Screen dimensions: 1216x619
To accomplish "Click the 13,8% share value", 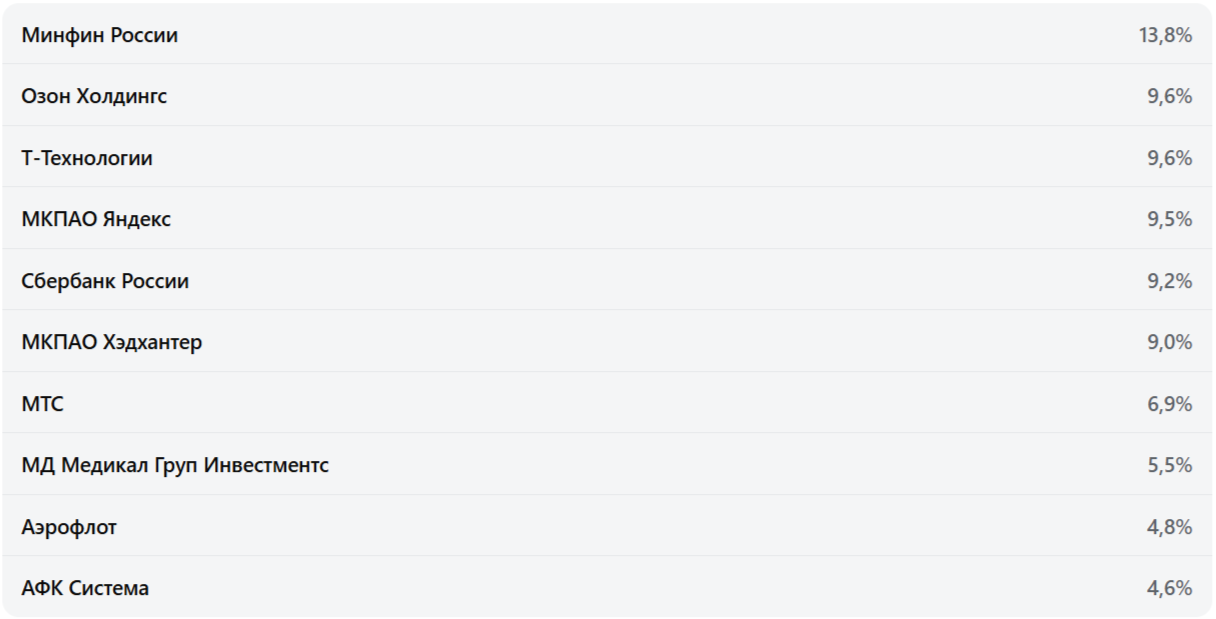I will pos(1165,35).
